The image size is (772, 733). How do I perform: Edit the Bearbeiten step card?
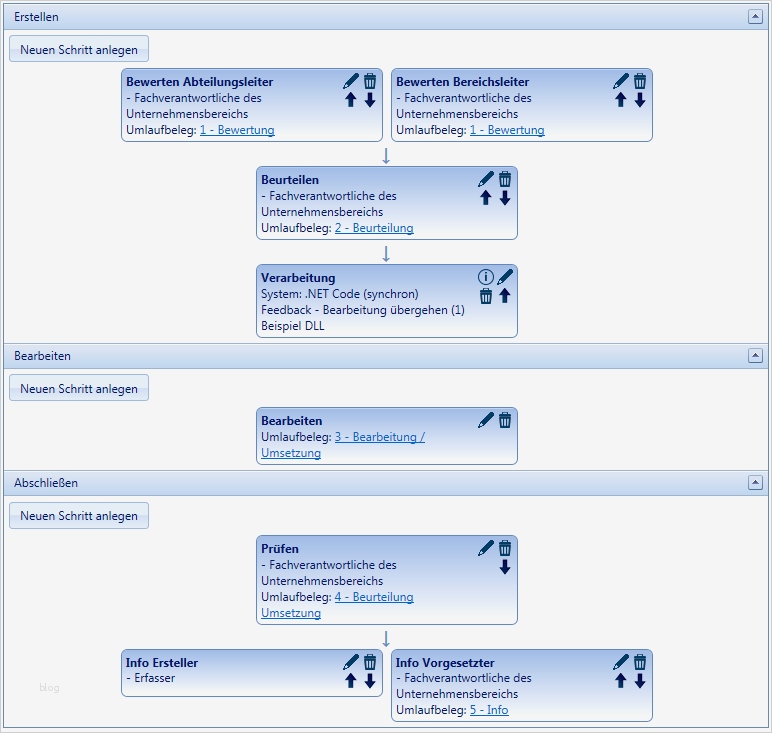click(x=486, y=420)
